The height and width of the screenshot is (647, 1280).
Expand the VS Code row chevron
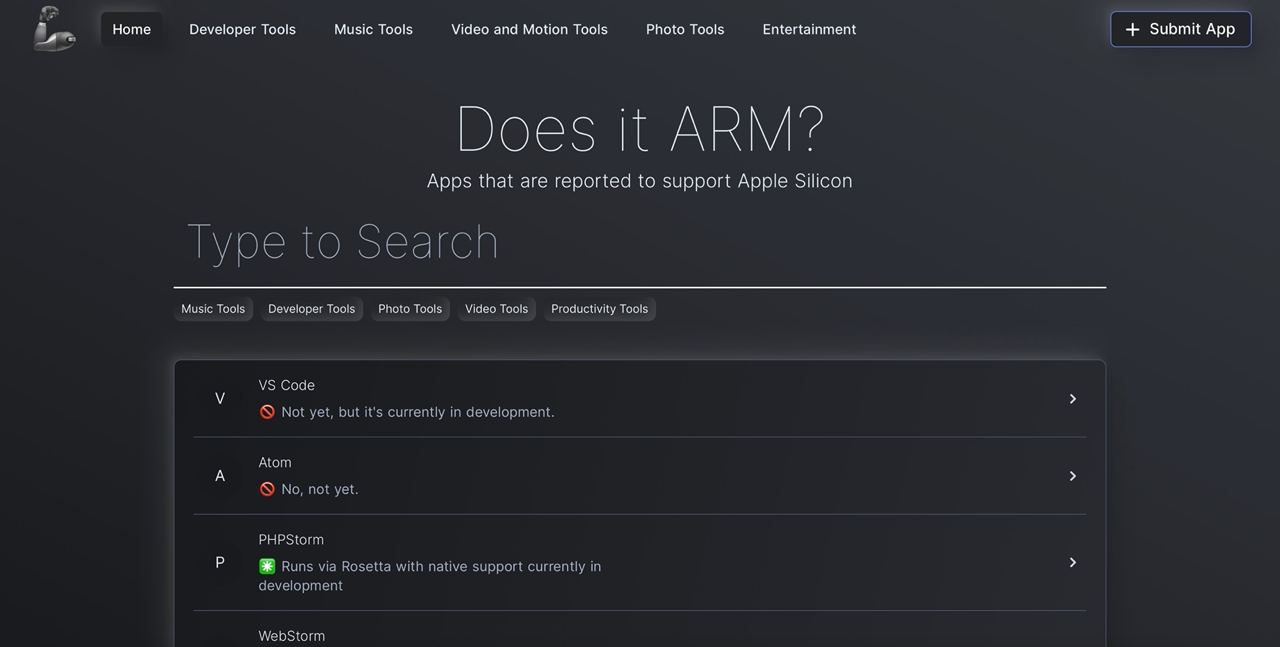click(1072, 399)
